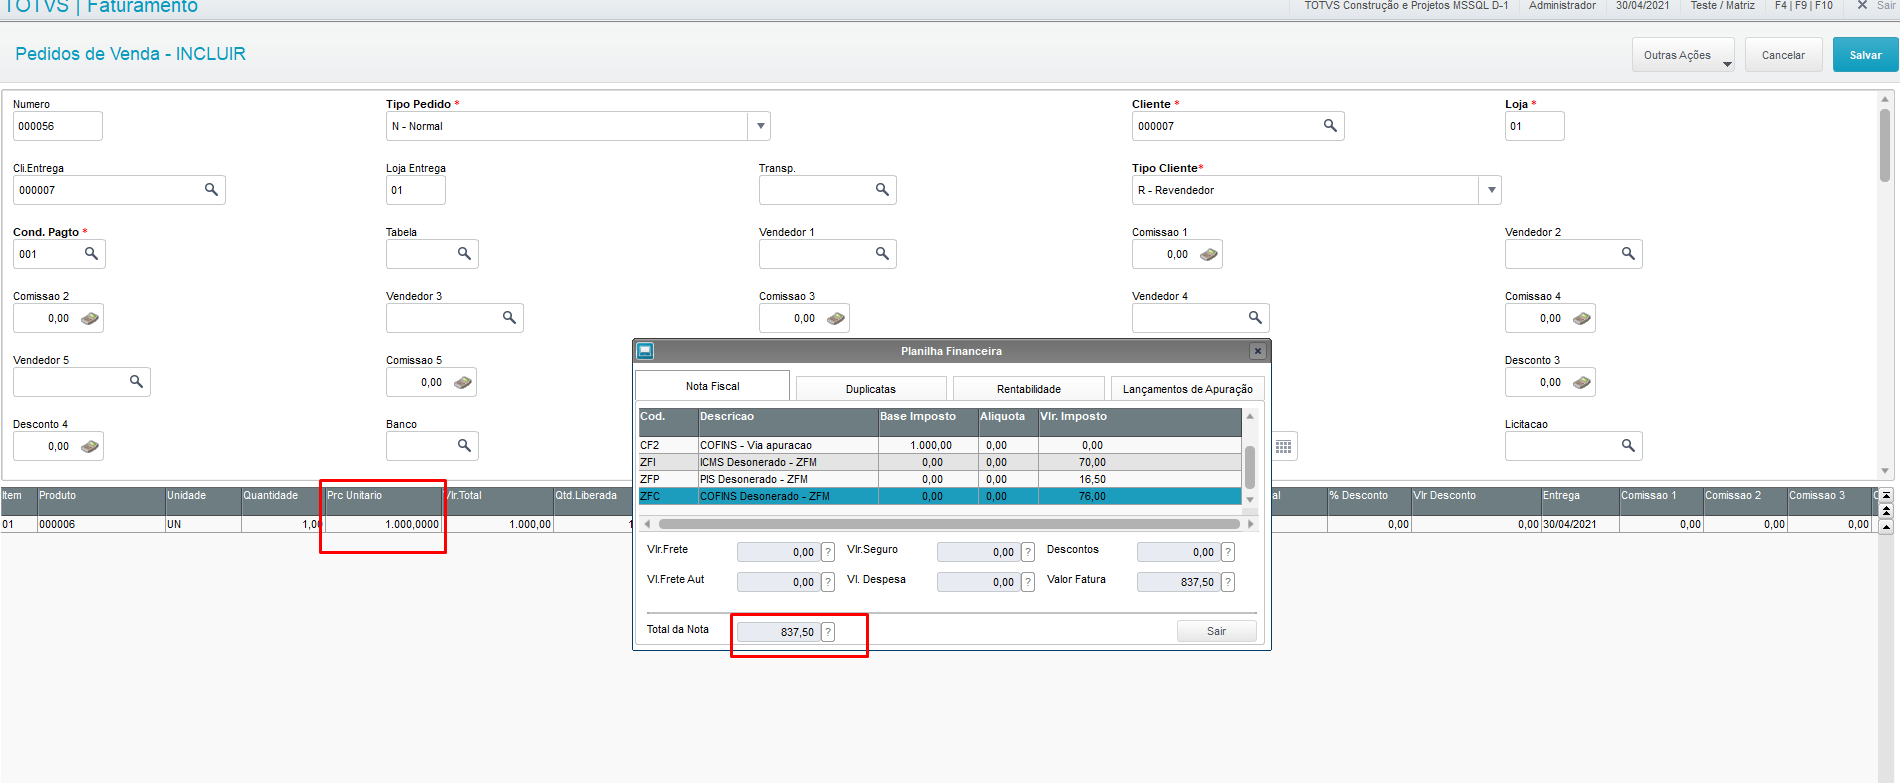Click the help icon beside Vlr.Seguro

click(1028, 552)
